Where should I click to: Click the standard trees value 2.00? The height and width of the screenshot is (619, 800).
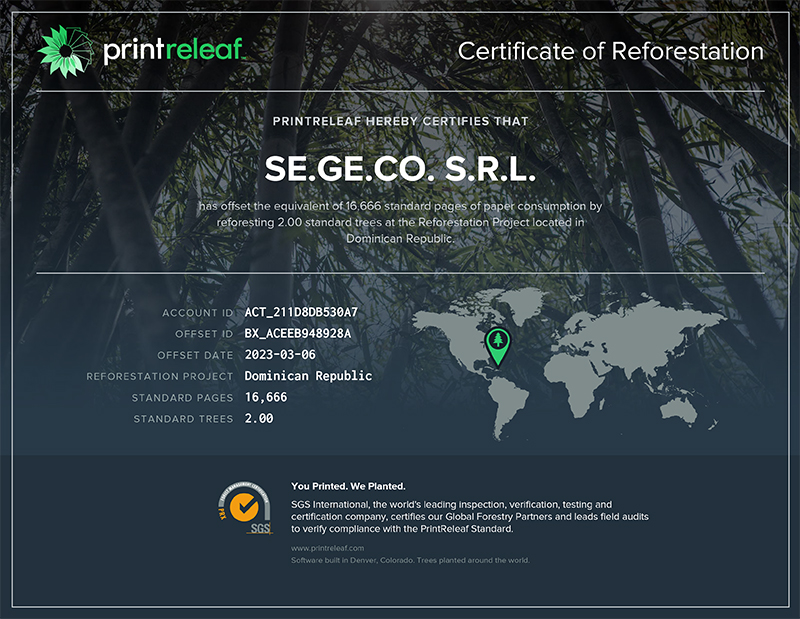[x=259, y=418]
